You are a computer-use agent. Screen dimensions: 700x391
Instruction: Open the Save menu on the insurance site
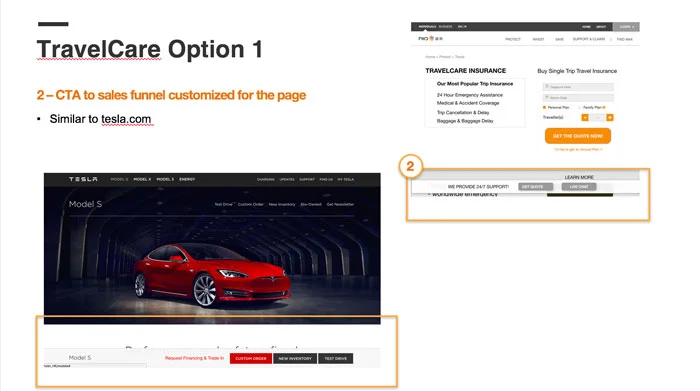tap(559, 39)
